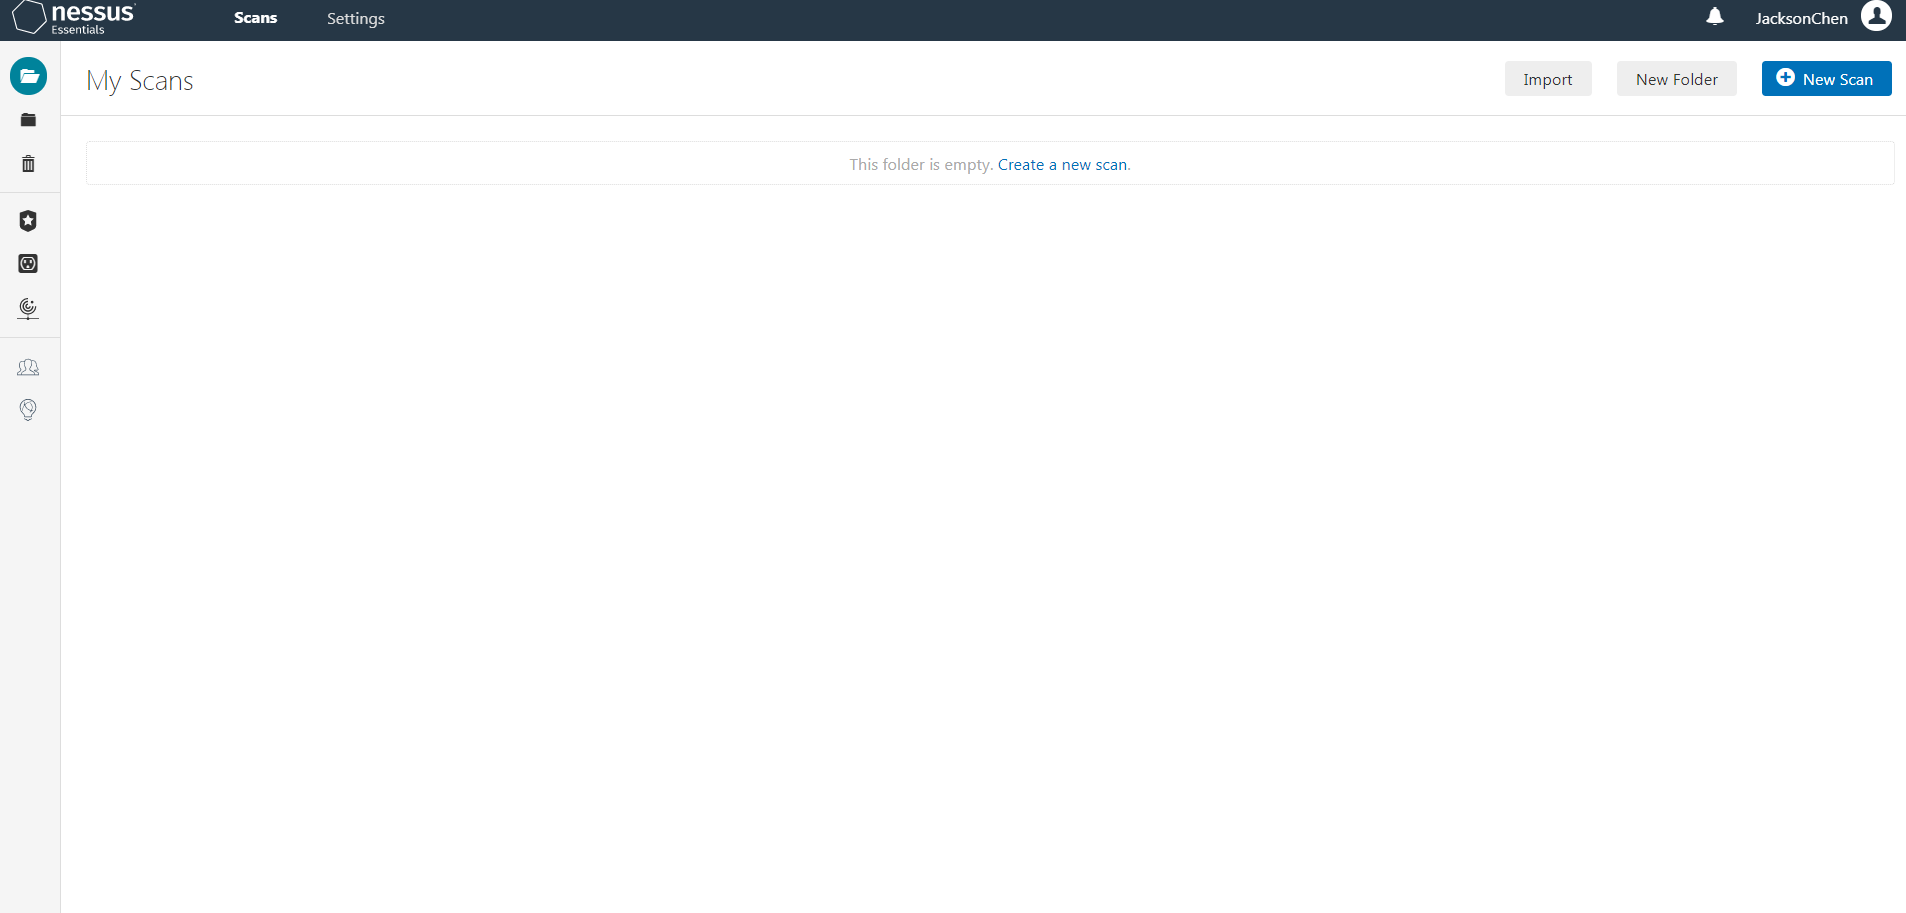Open the My Scans folder icon
Image resolution: width=1906 pixels, height=913 pixels.
[28, 76]
